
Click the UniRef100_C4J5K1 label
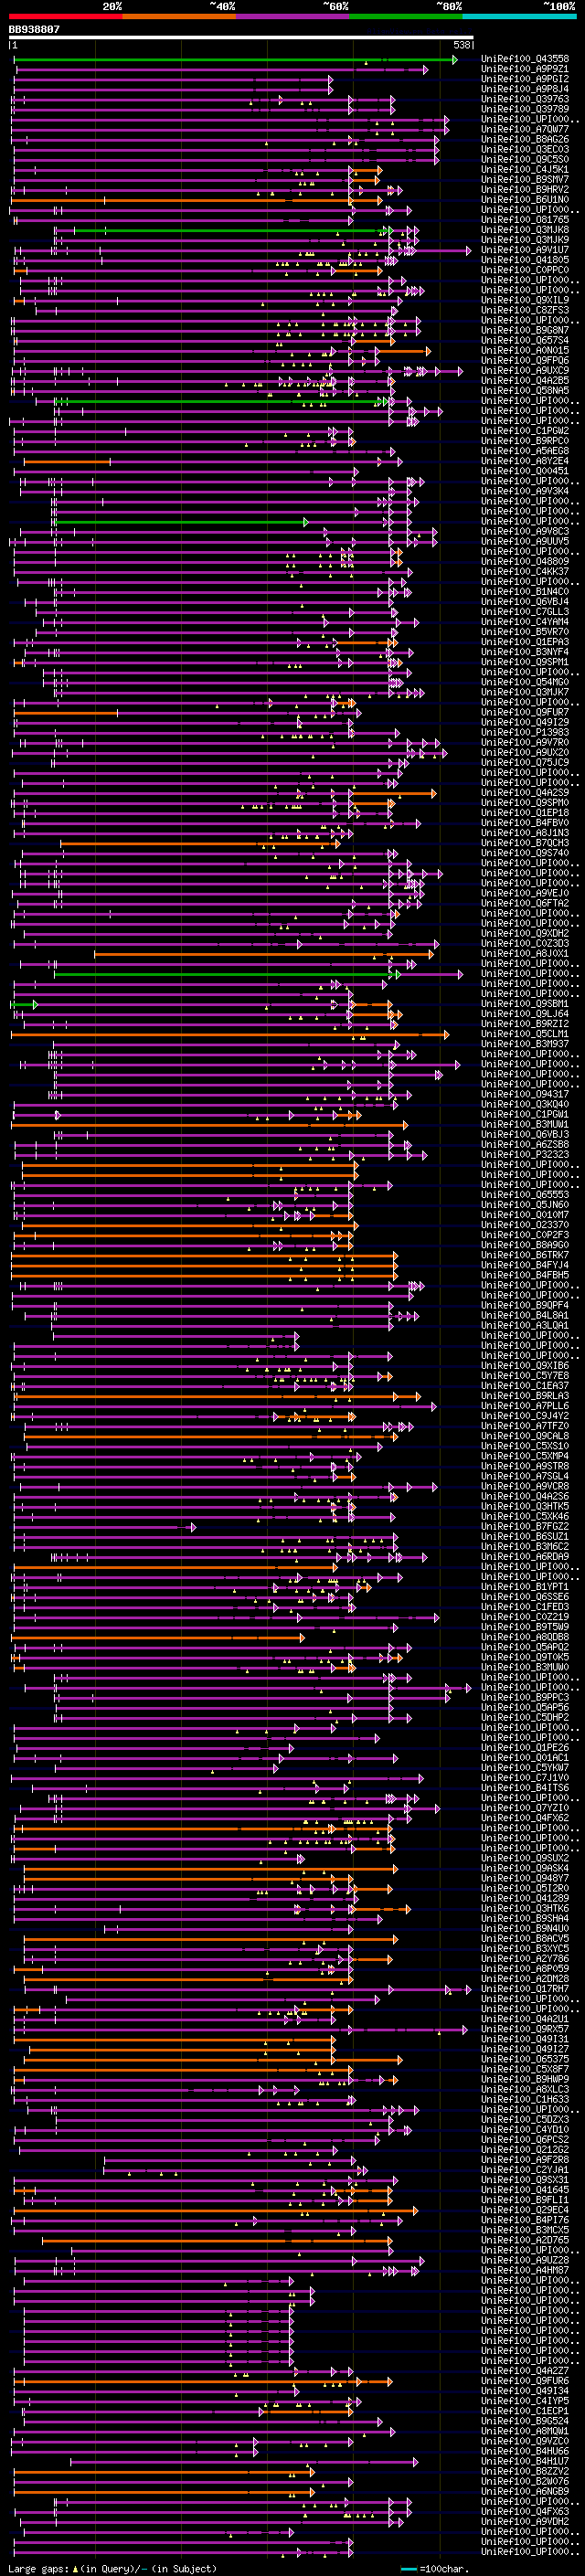525,169
